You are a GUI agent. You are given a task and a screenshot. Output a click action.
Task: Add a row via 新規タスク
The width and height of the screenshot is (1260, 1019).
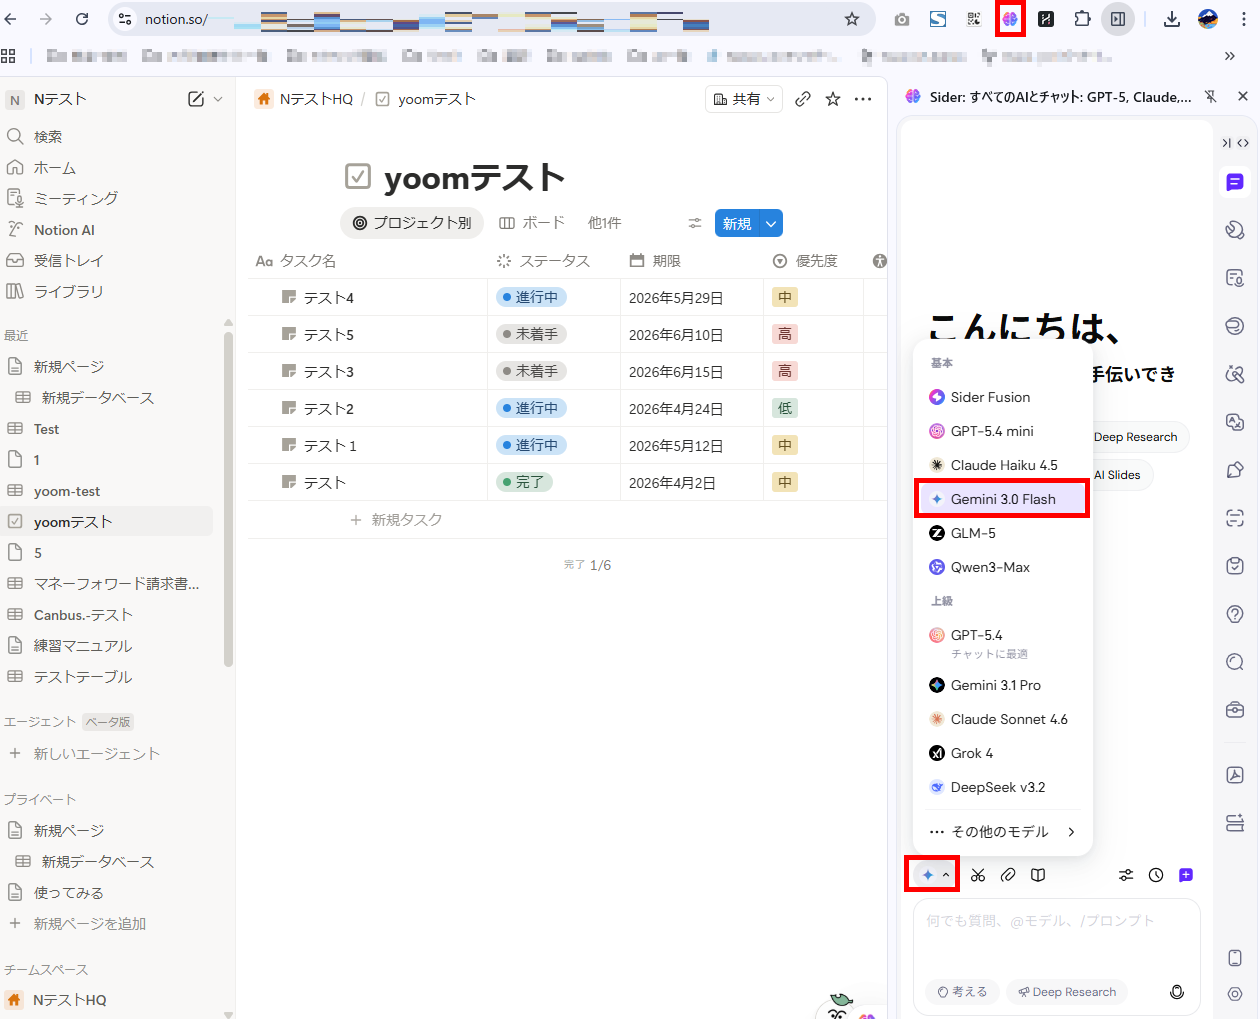pos(396,520)
